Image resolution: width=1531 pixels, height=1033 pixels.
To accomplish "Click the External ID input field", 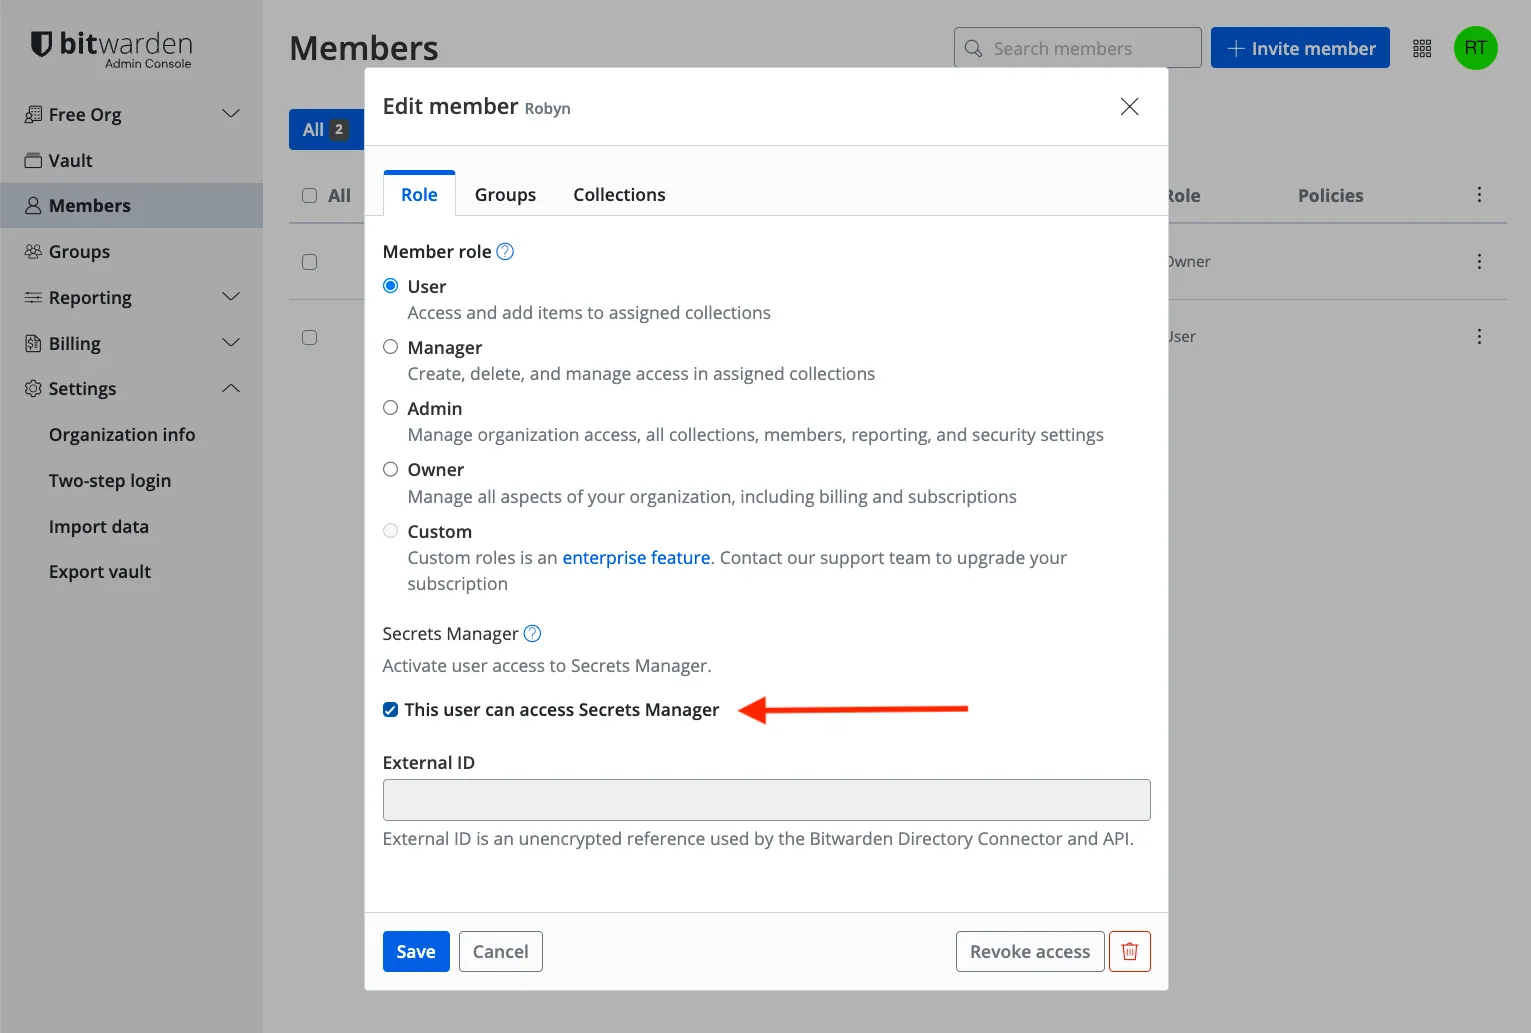I will 766,800.
